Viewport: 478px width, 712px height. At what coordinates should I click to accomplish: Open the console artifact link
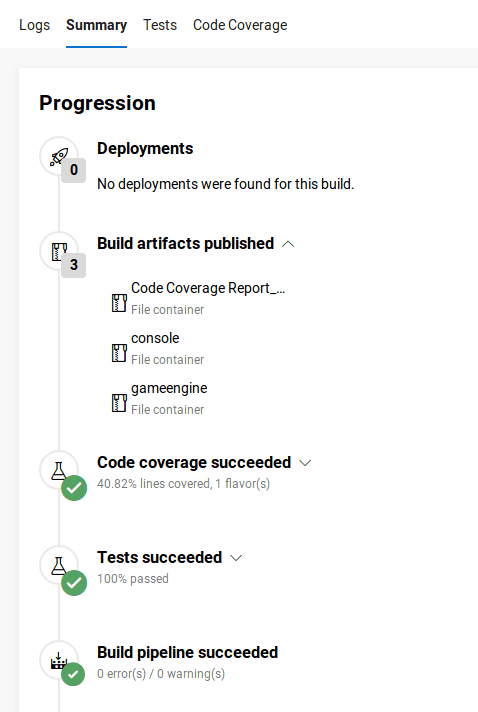pyautogui.click(x=155, y=338)
